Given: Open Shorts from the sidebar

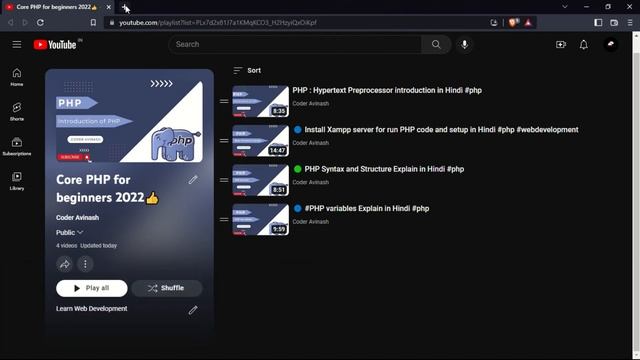Looking at the screenshot, I should (x=17, y=112).
